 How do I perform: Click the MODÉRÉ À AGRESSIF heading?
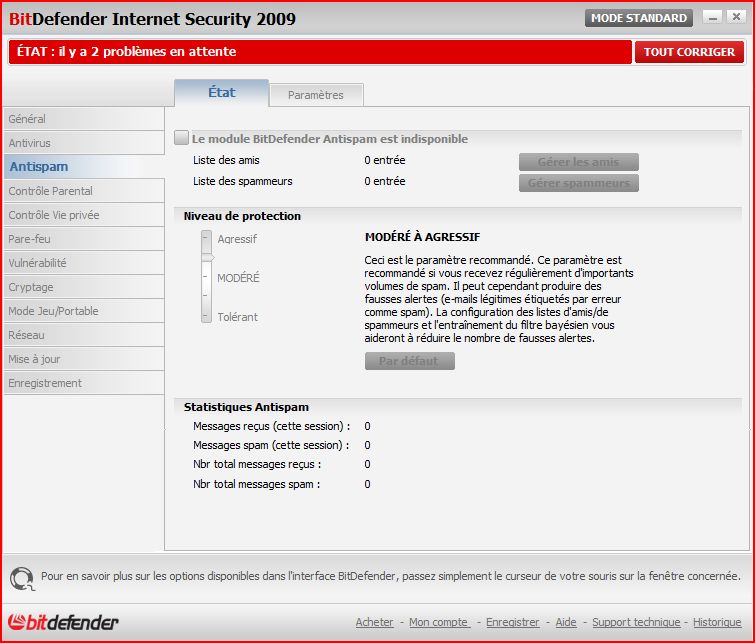tap(422, 237)
